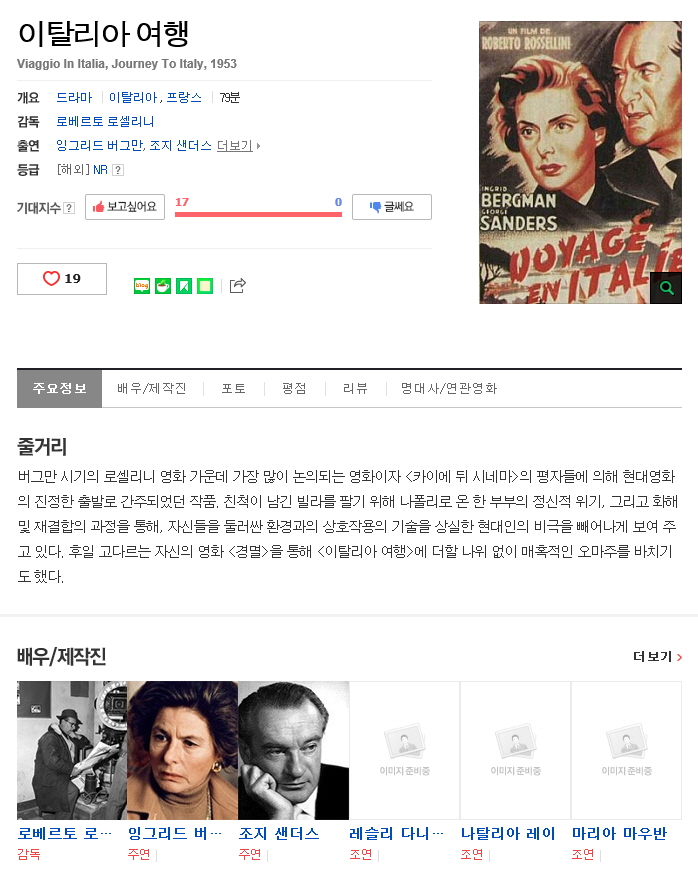Click the Naver bookmark share icon
Viewport: 698px width, 877px height.
point(184,286)
